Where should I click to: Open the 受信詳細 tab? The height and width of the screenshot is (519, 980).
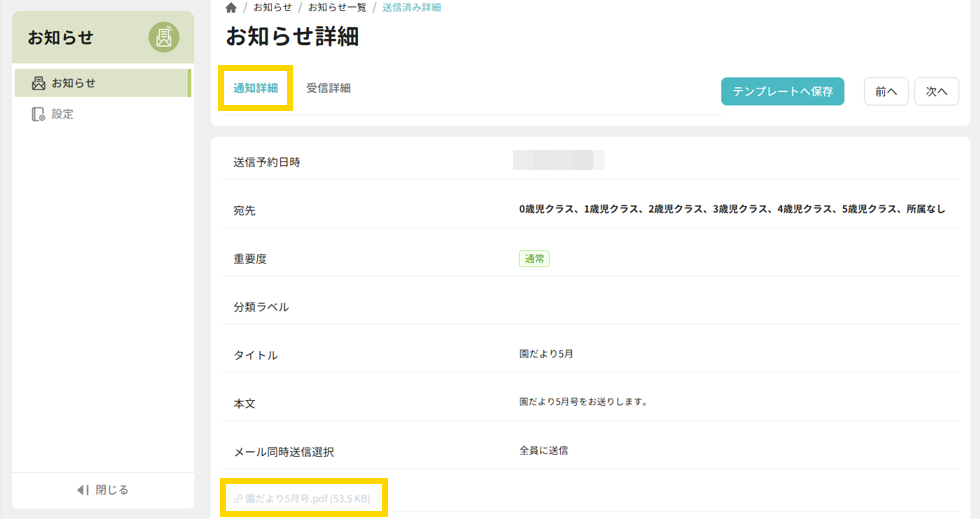[328, 88]
